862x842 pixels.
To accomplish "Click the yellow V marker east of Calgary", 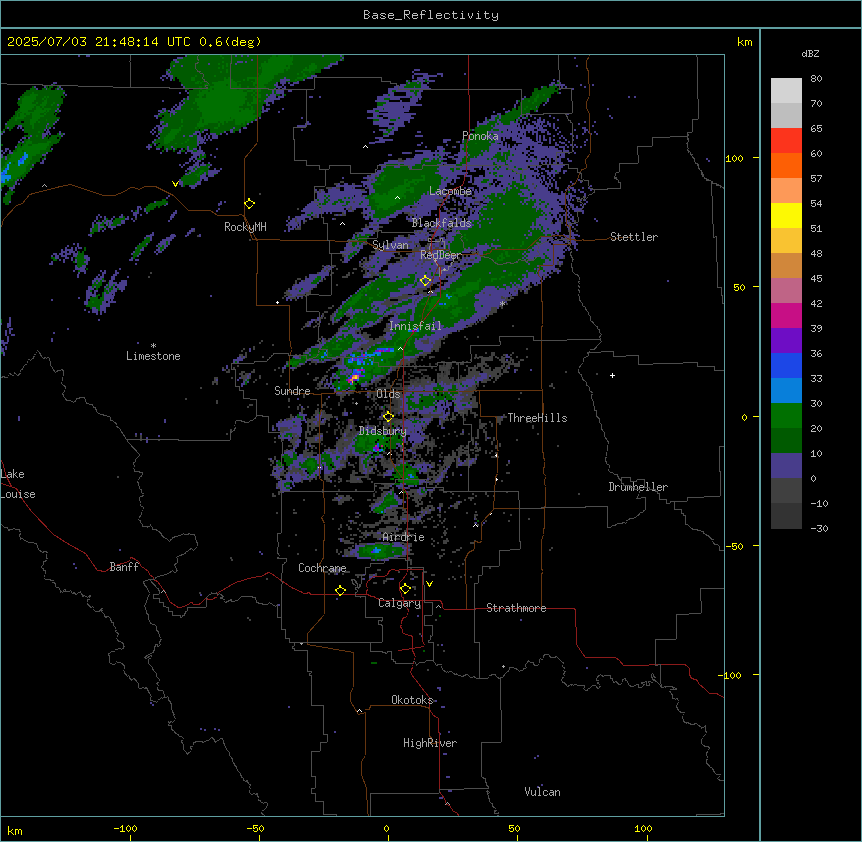I will [x=429, y=584].
